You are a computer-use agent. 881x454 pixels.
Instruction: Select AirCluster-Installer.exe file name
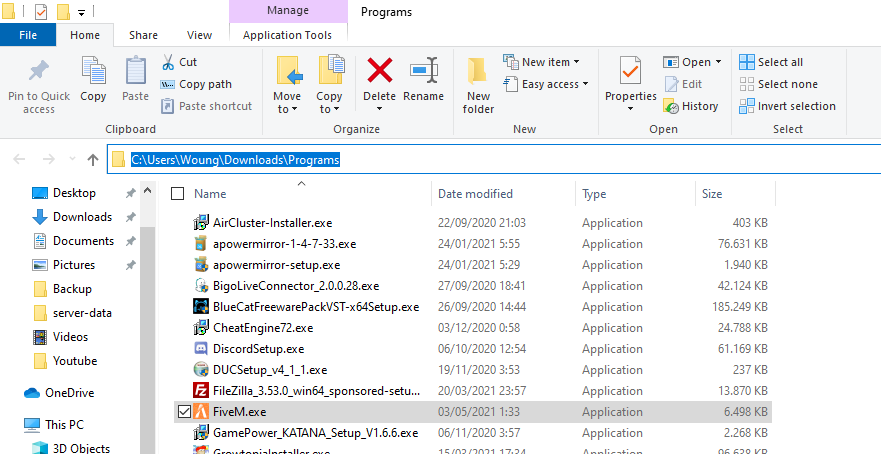[273, 223]
